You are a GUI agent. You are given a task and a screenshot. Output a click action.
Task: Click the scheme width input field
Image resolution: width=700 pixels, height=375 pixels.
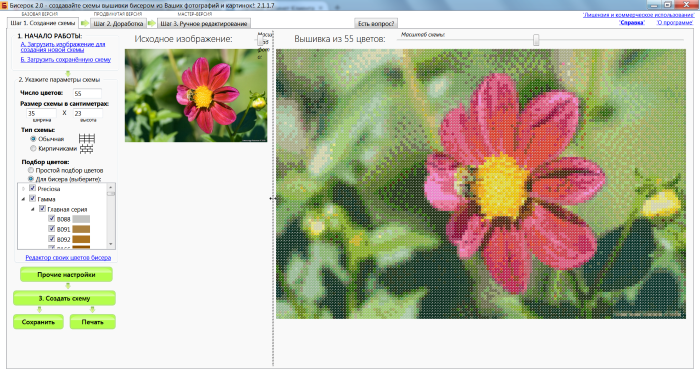pyautogui.click(x=41, y=113)
